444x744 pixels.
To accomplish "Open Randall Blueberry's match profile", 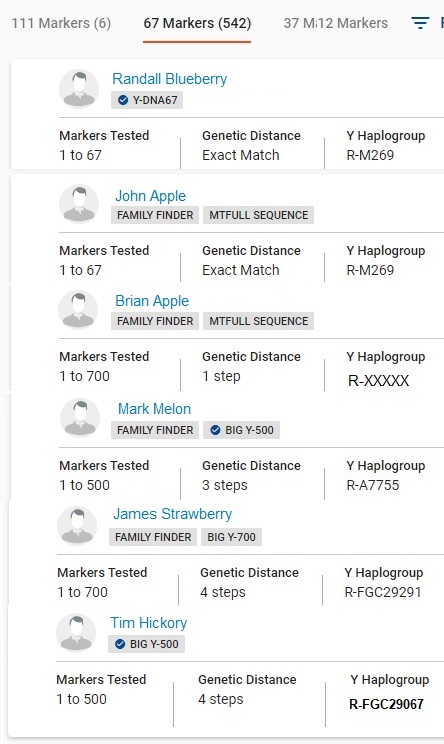I will 169,79.
